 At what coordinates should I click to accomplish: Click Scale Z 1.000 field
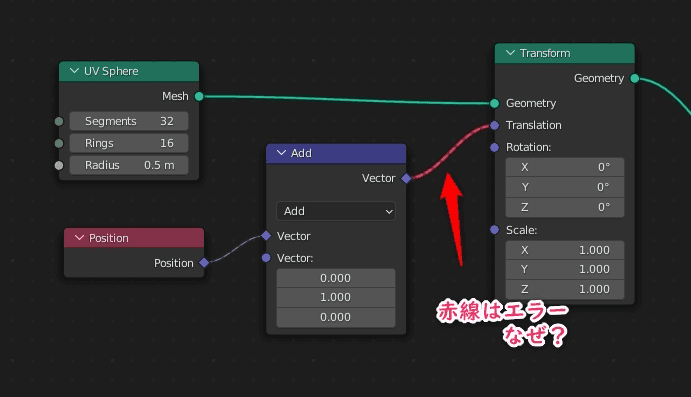click(565, 289)
